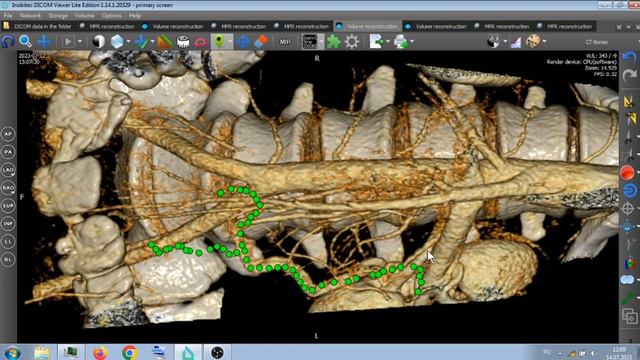Open Firefox from the taskbar
The image size is (640, 360).
tap(100, 352)
